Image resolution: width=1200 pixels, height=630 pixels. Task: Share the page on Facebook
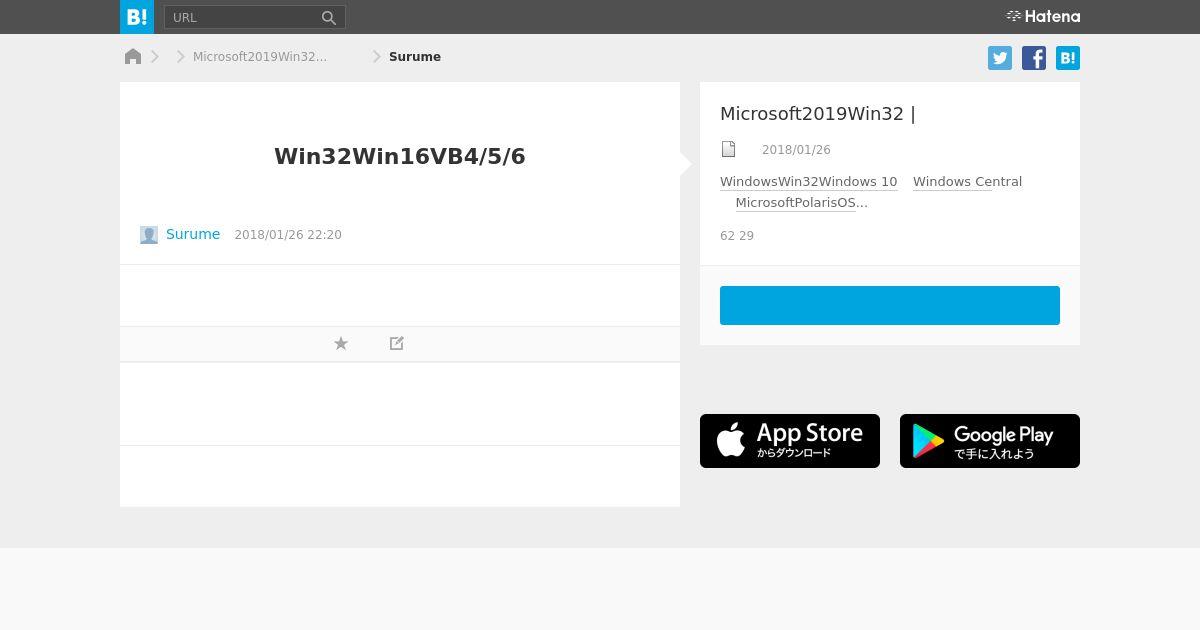1034,58
